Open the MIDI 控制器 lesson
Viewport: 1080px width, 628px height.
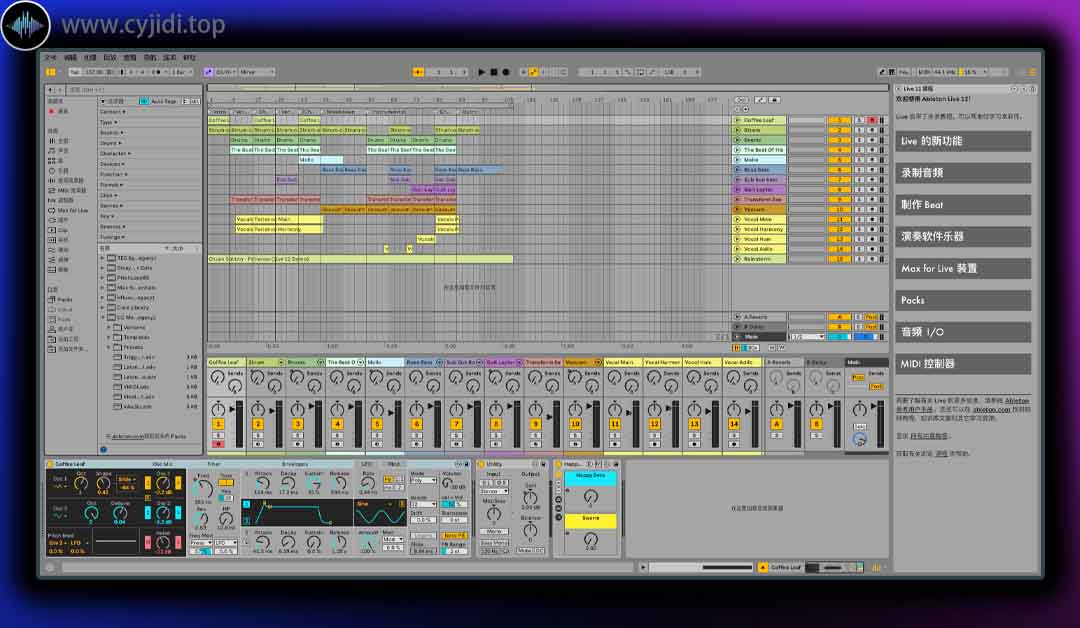pyautogui.click(x=963, y=364)
